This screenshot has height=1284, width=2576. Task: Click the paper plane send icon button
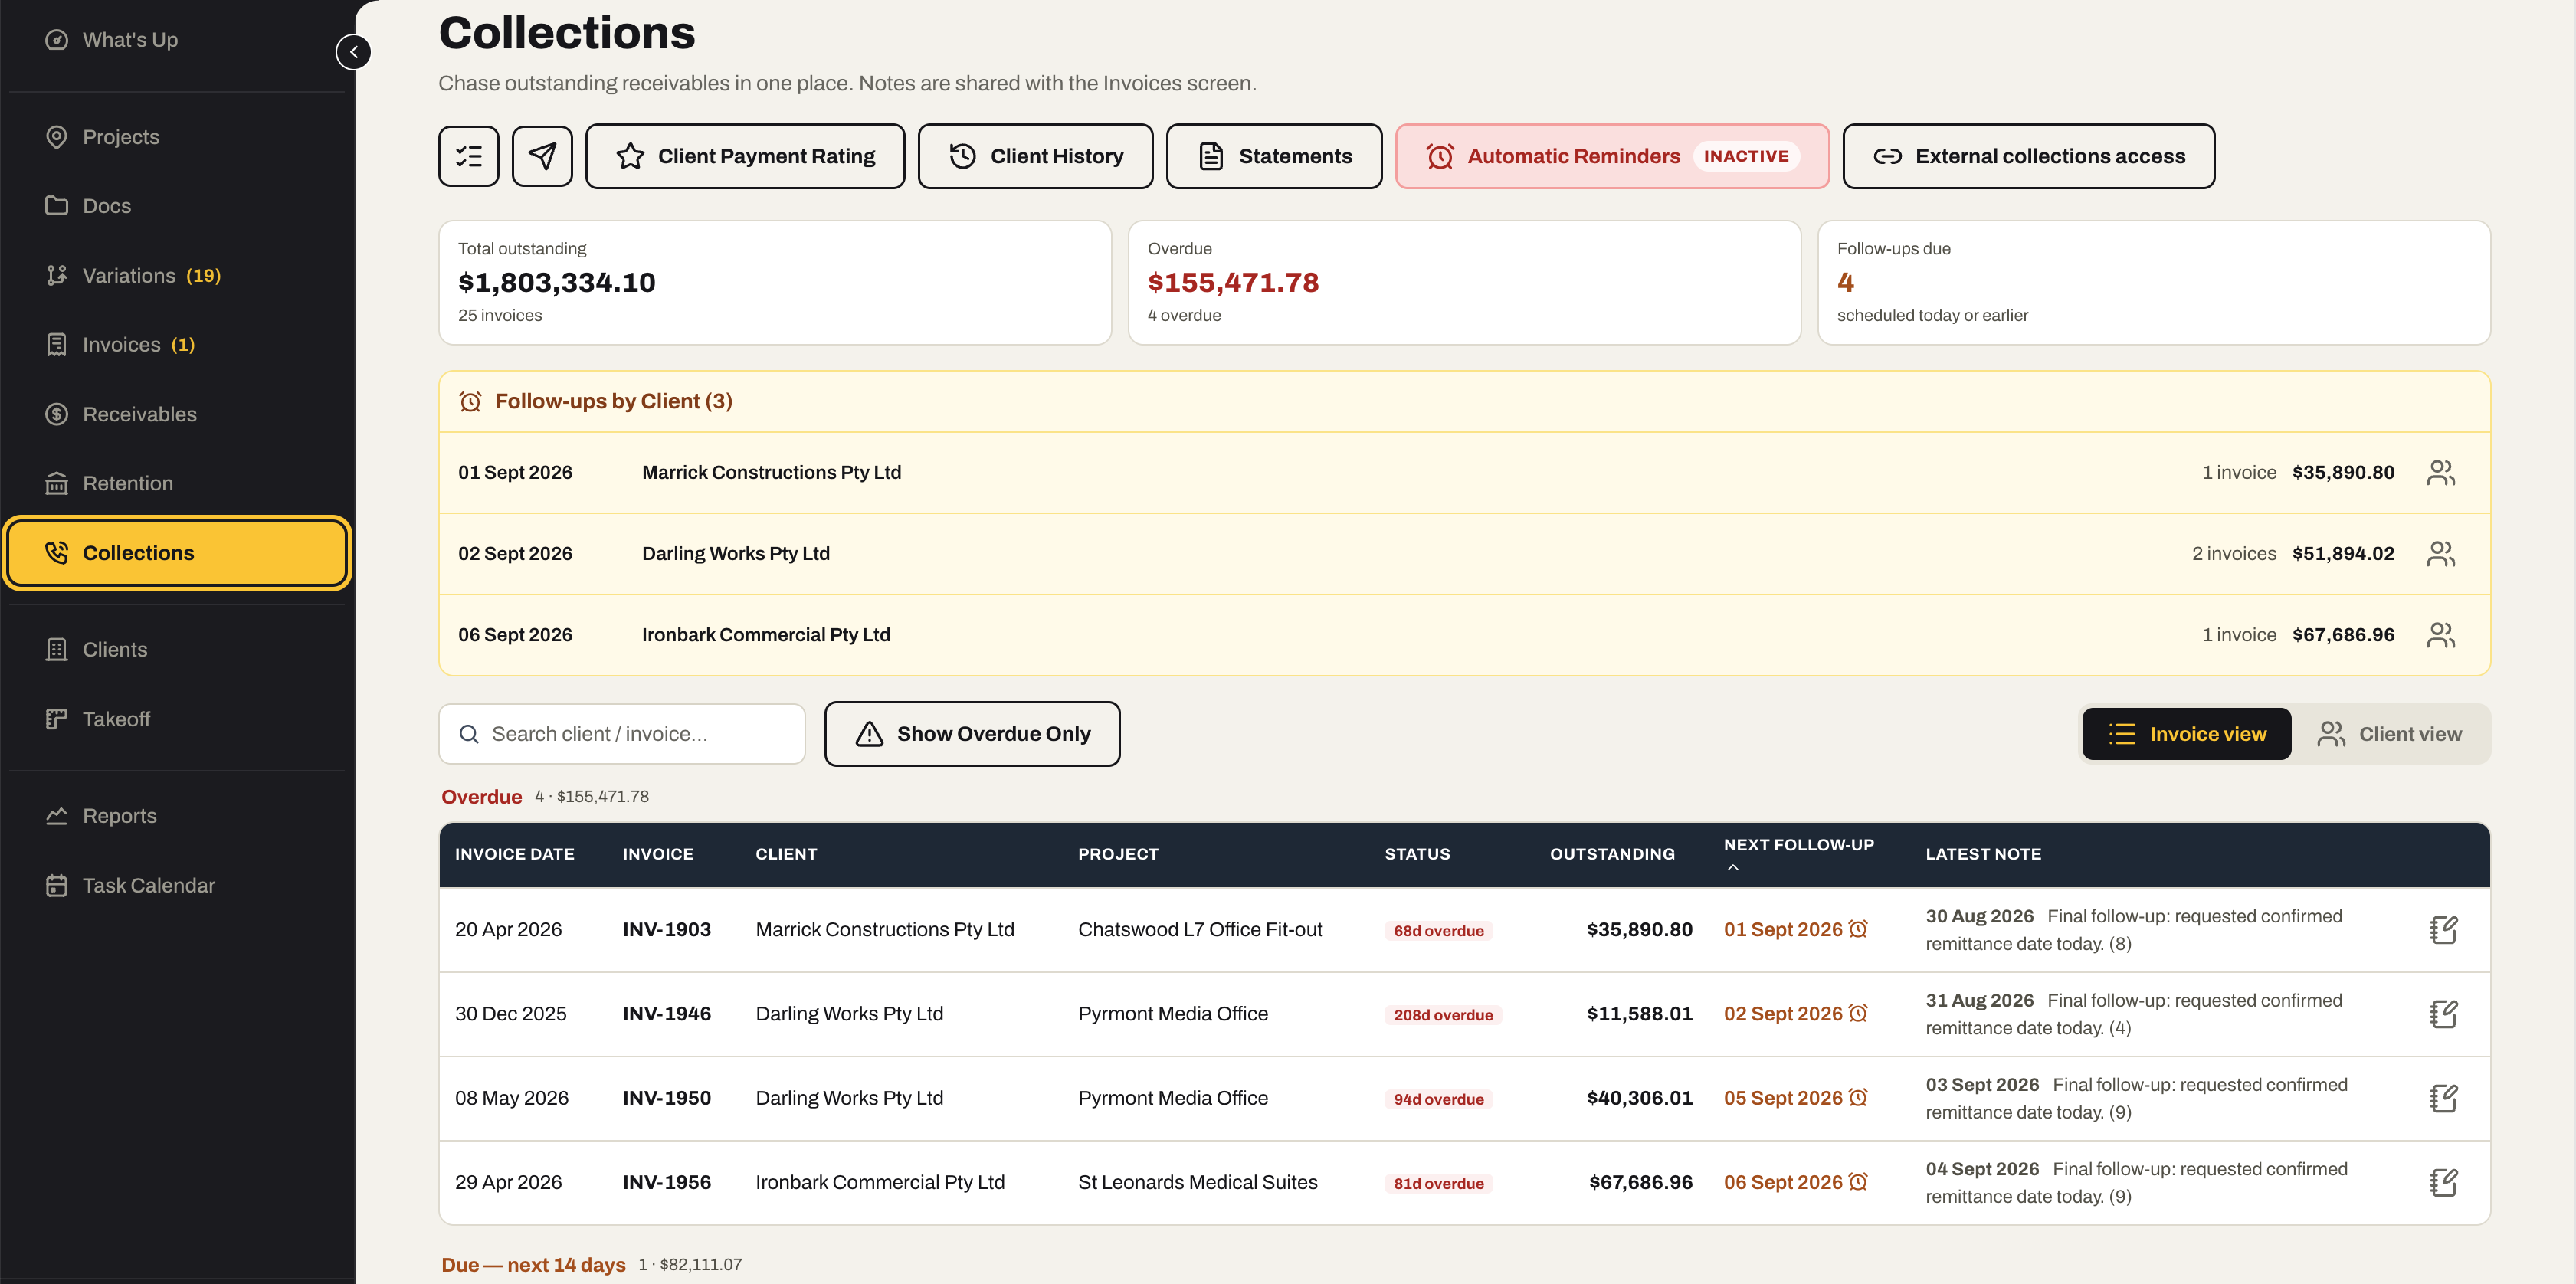point(542,156)
